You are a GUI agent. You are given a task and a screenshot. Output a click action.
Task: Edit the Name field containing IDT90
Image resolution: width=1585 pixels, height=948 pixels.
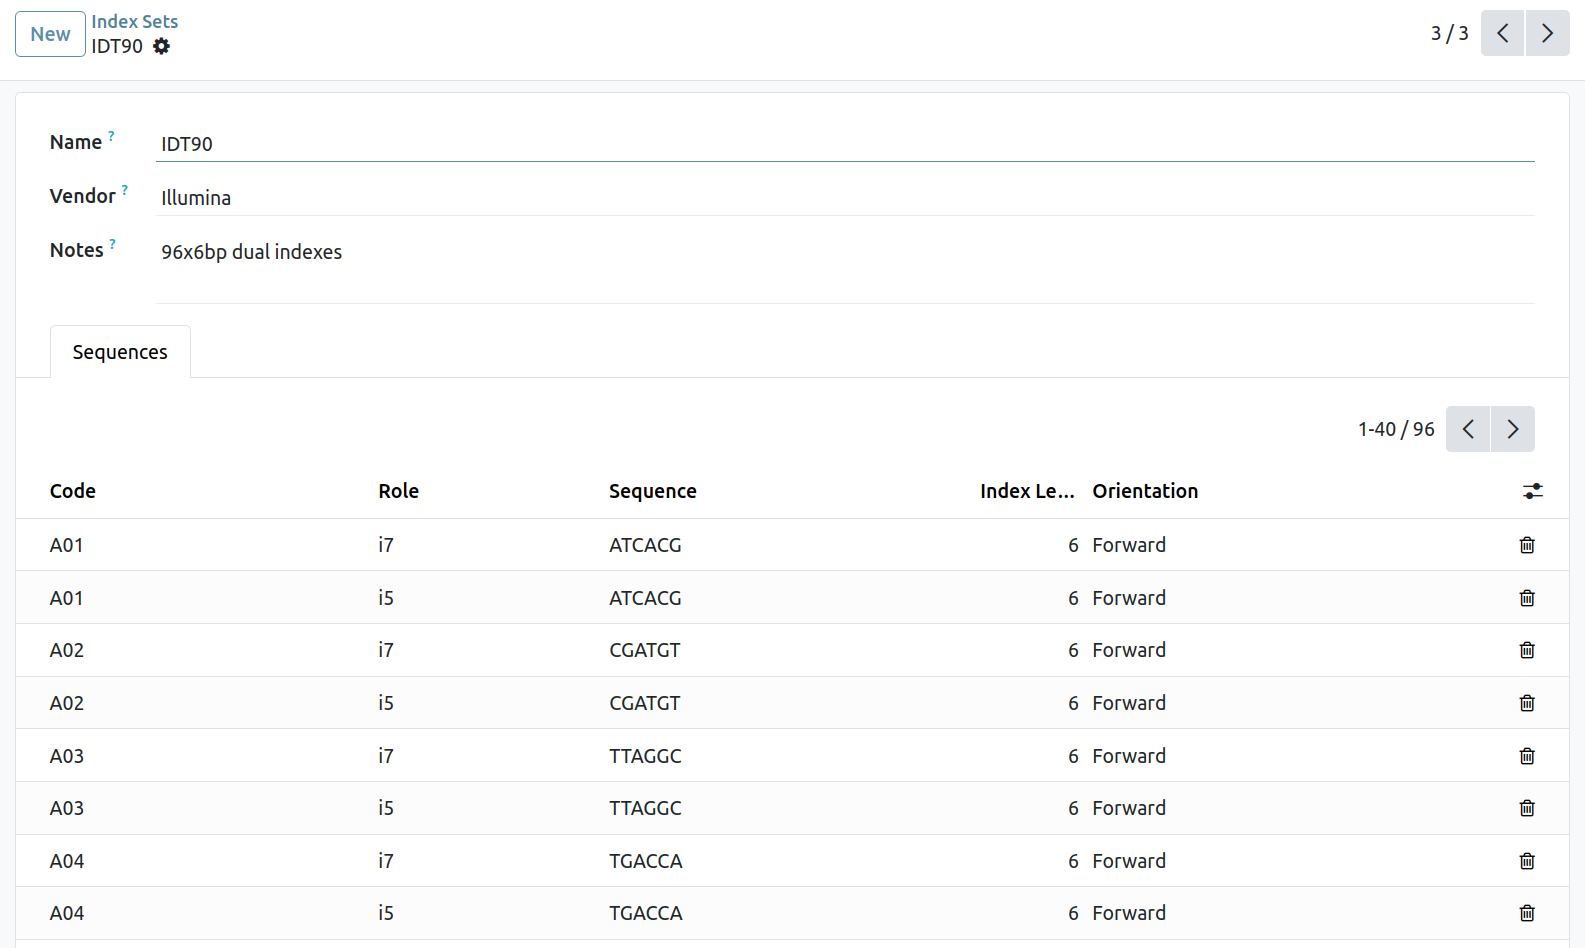coord(845,144)
